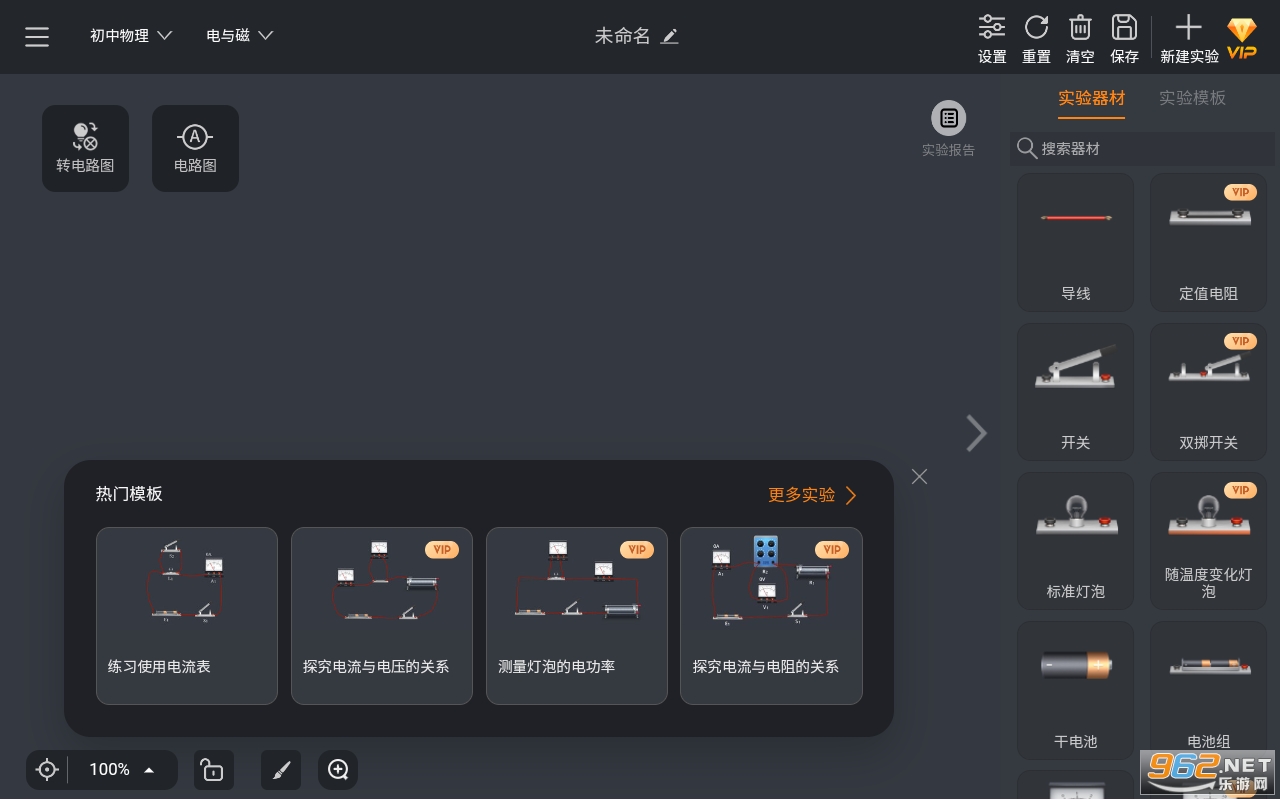Select the 导线 wire component
The height and width of the screenshot is (800, 1280).
[x=1076, y=242]
